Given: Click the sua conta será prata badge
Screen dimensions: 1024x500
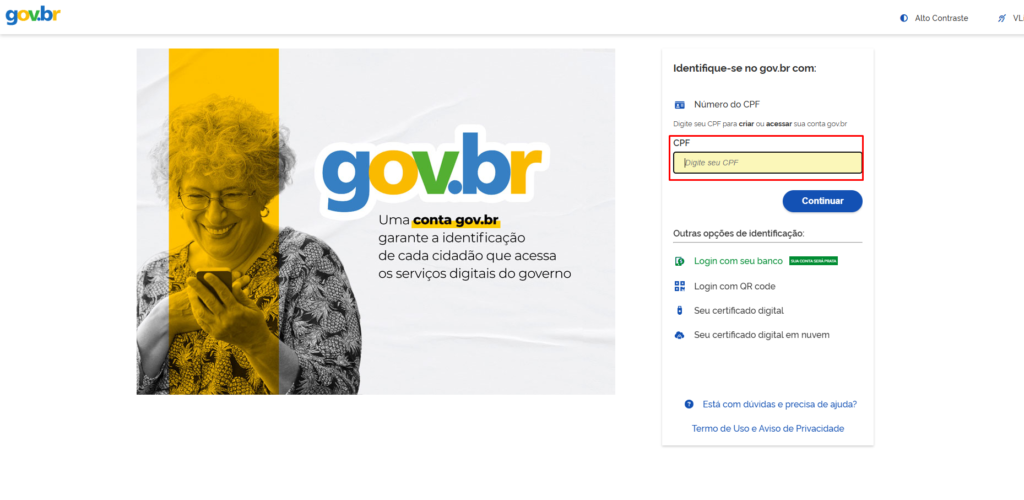Looking at the screenshot, I should (813, 260).
